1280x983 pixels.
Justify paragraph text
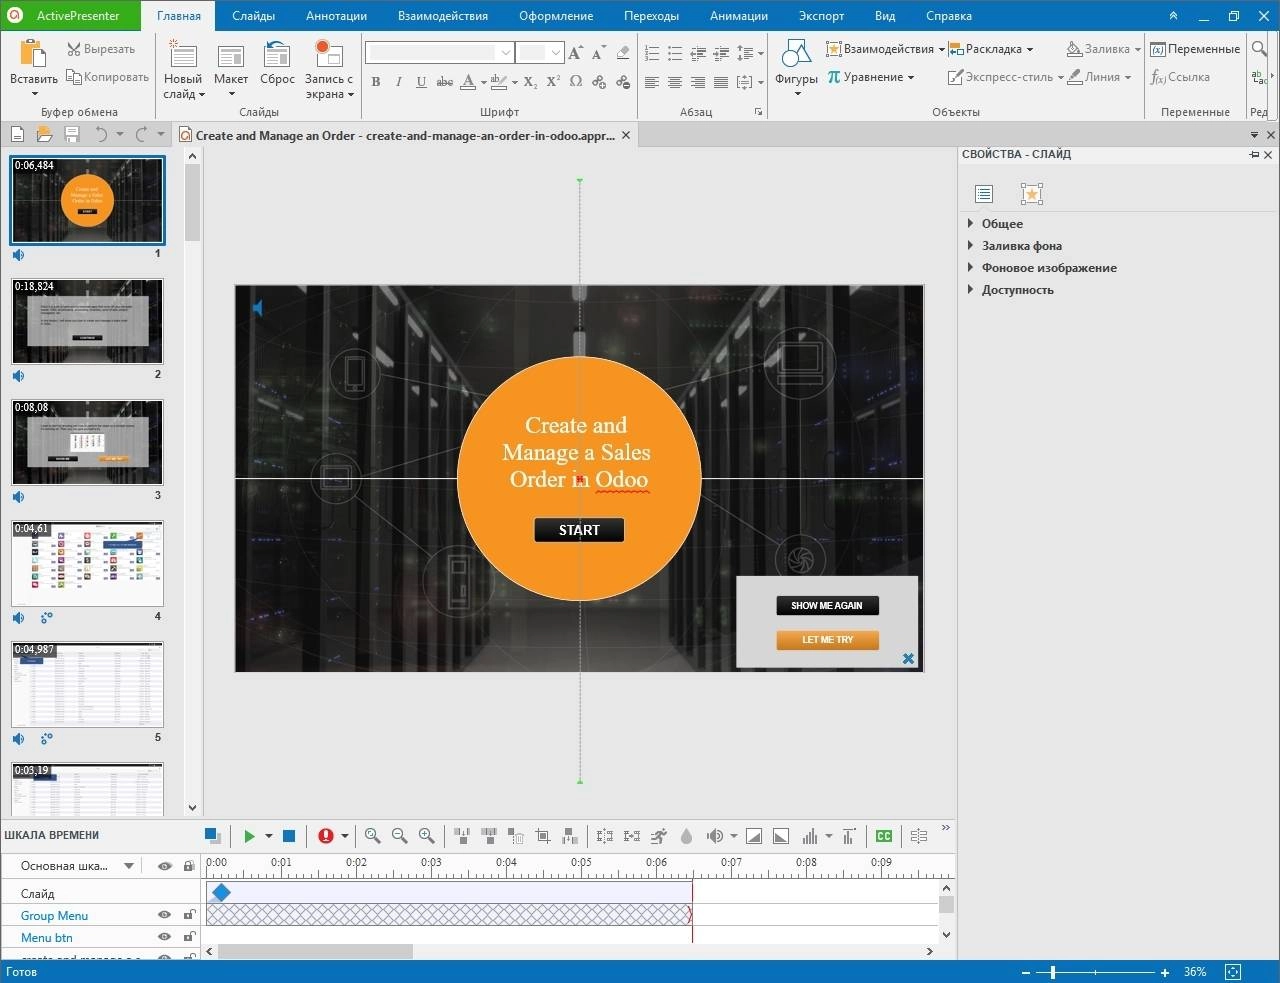click(720, 82)
